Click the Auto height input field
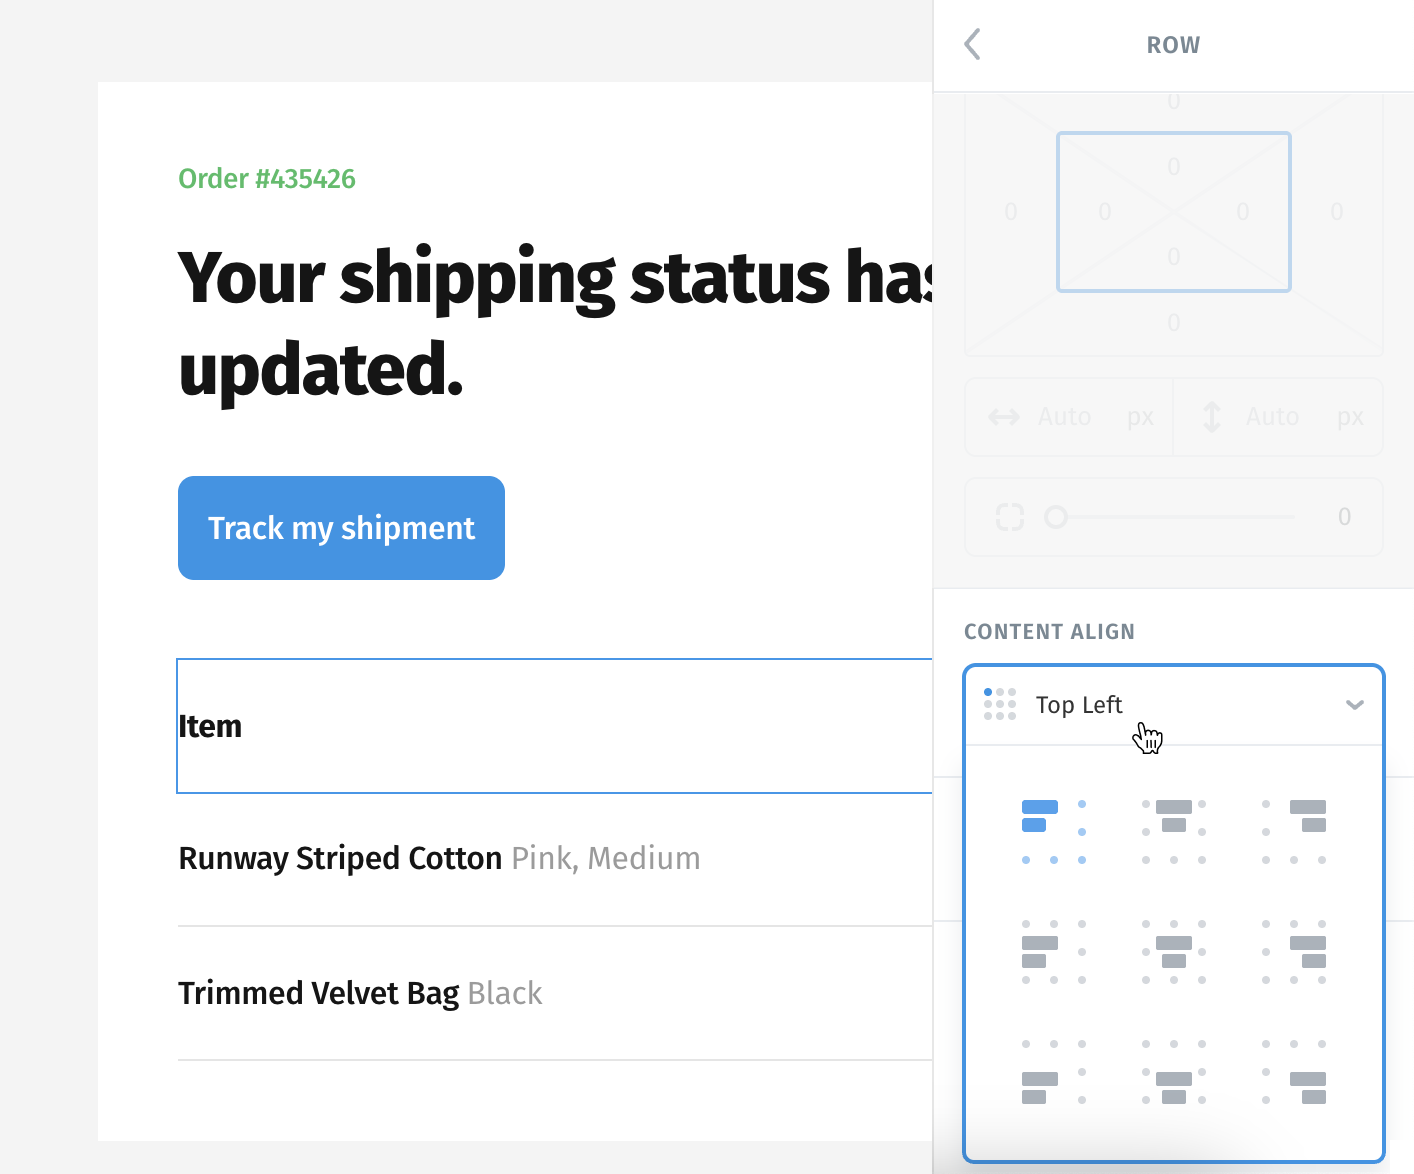The height and width of the screenshot is (1174, 1414). tap(1278, 417)
